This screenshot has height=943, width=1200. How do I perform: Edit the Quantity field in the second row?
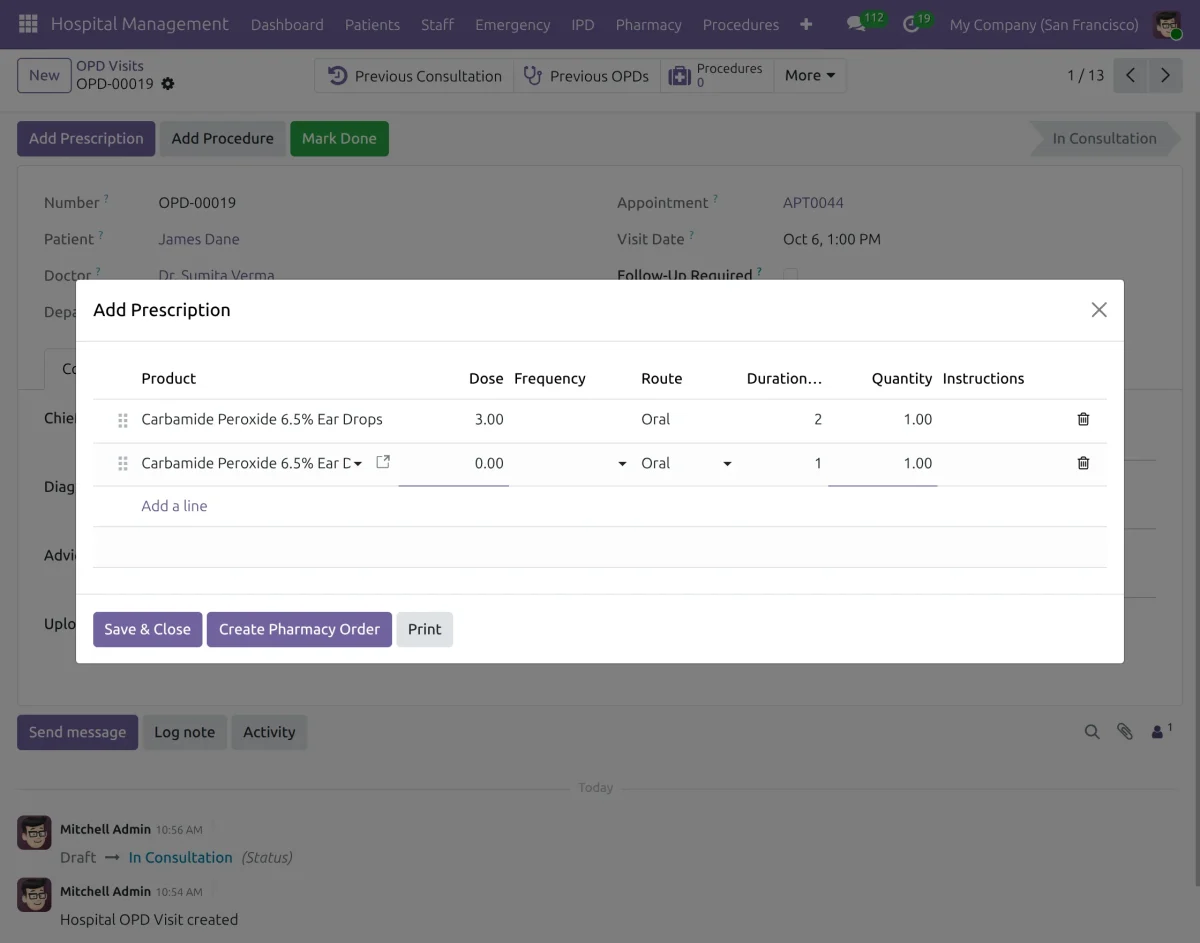(882, 463)
